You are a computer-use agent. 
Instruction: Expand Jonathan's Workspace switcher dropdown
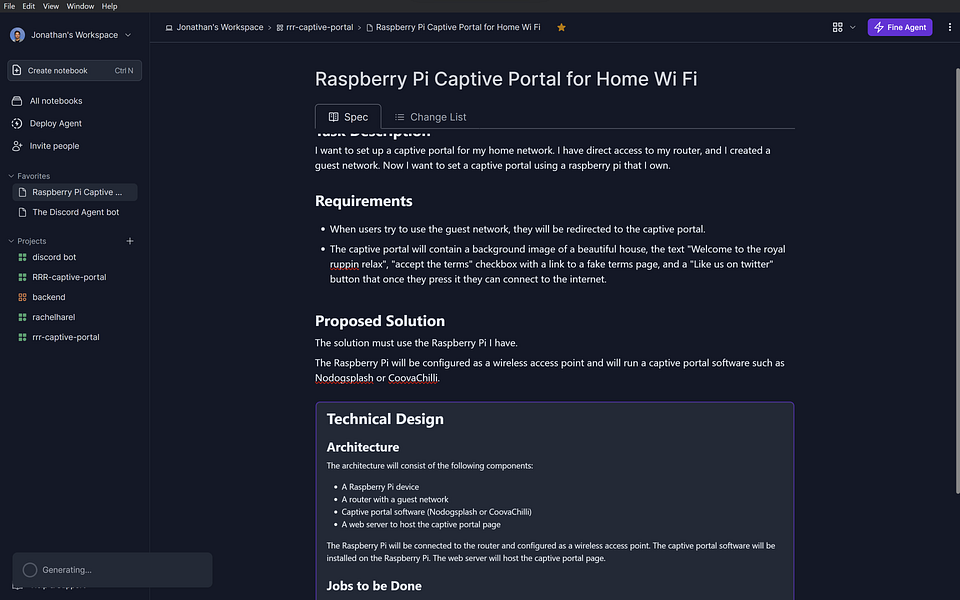[128, 35]
